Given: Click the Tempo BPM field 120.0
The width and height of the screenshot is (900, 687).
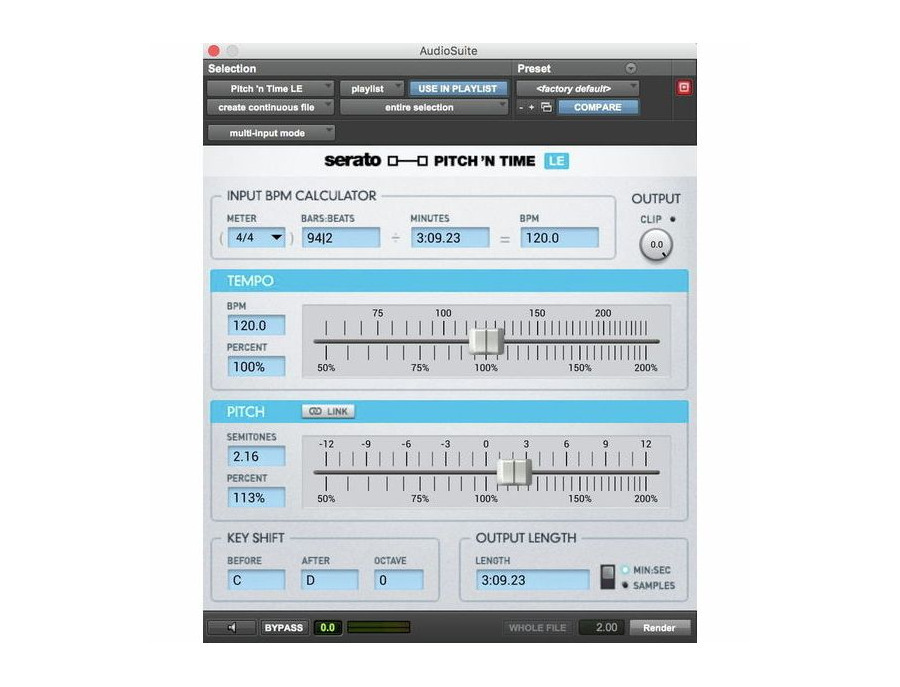Looking at the screenshot, I should 257,325.
